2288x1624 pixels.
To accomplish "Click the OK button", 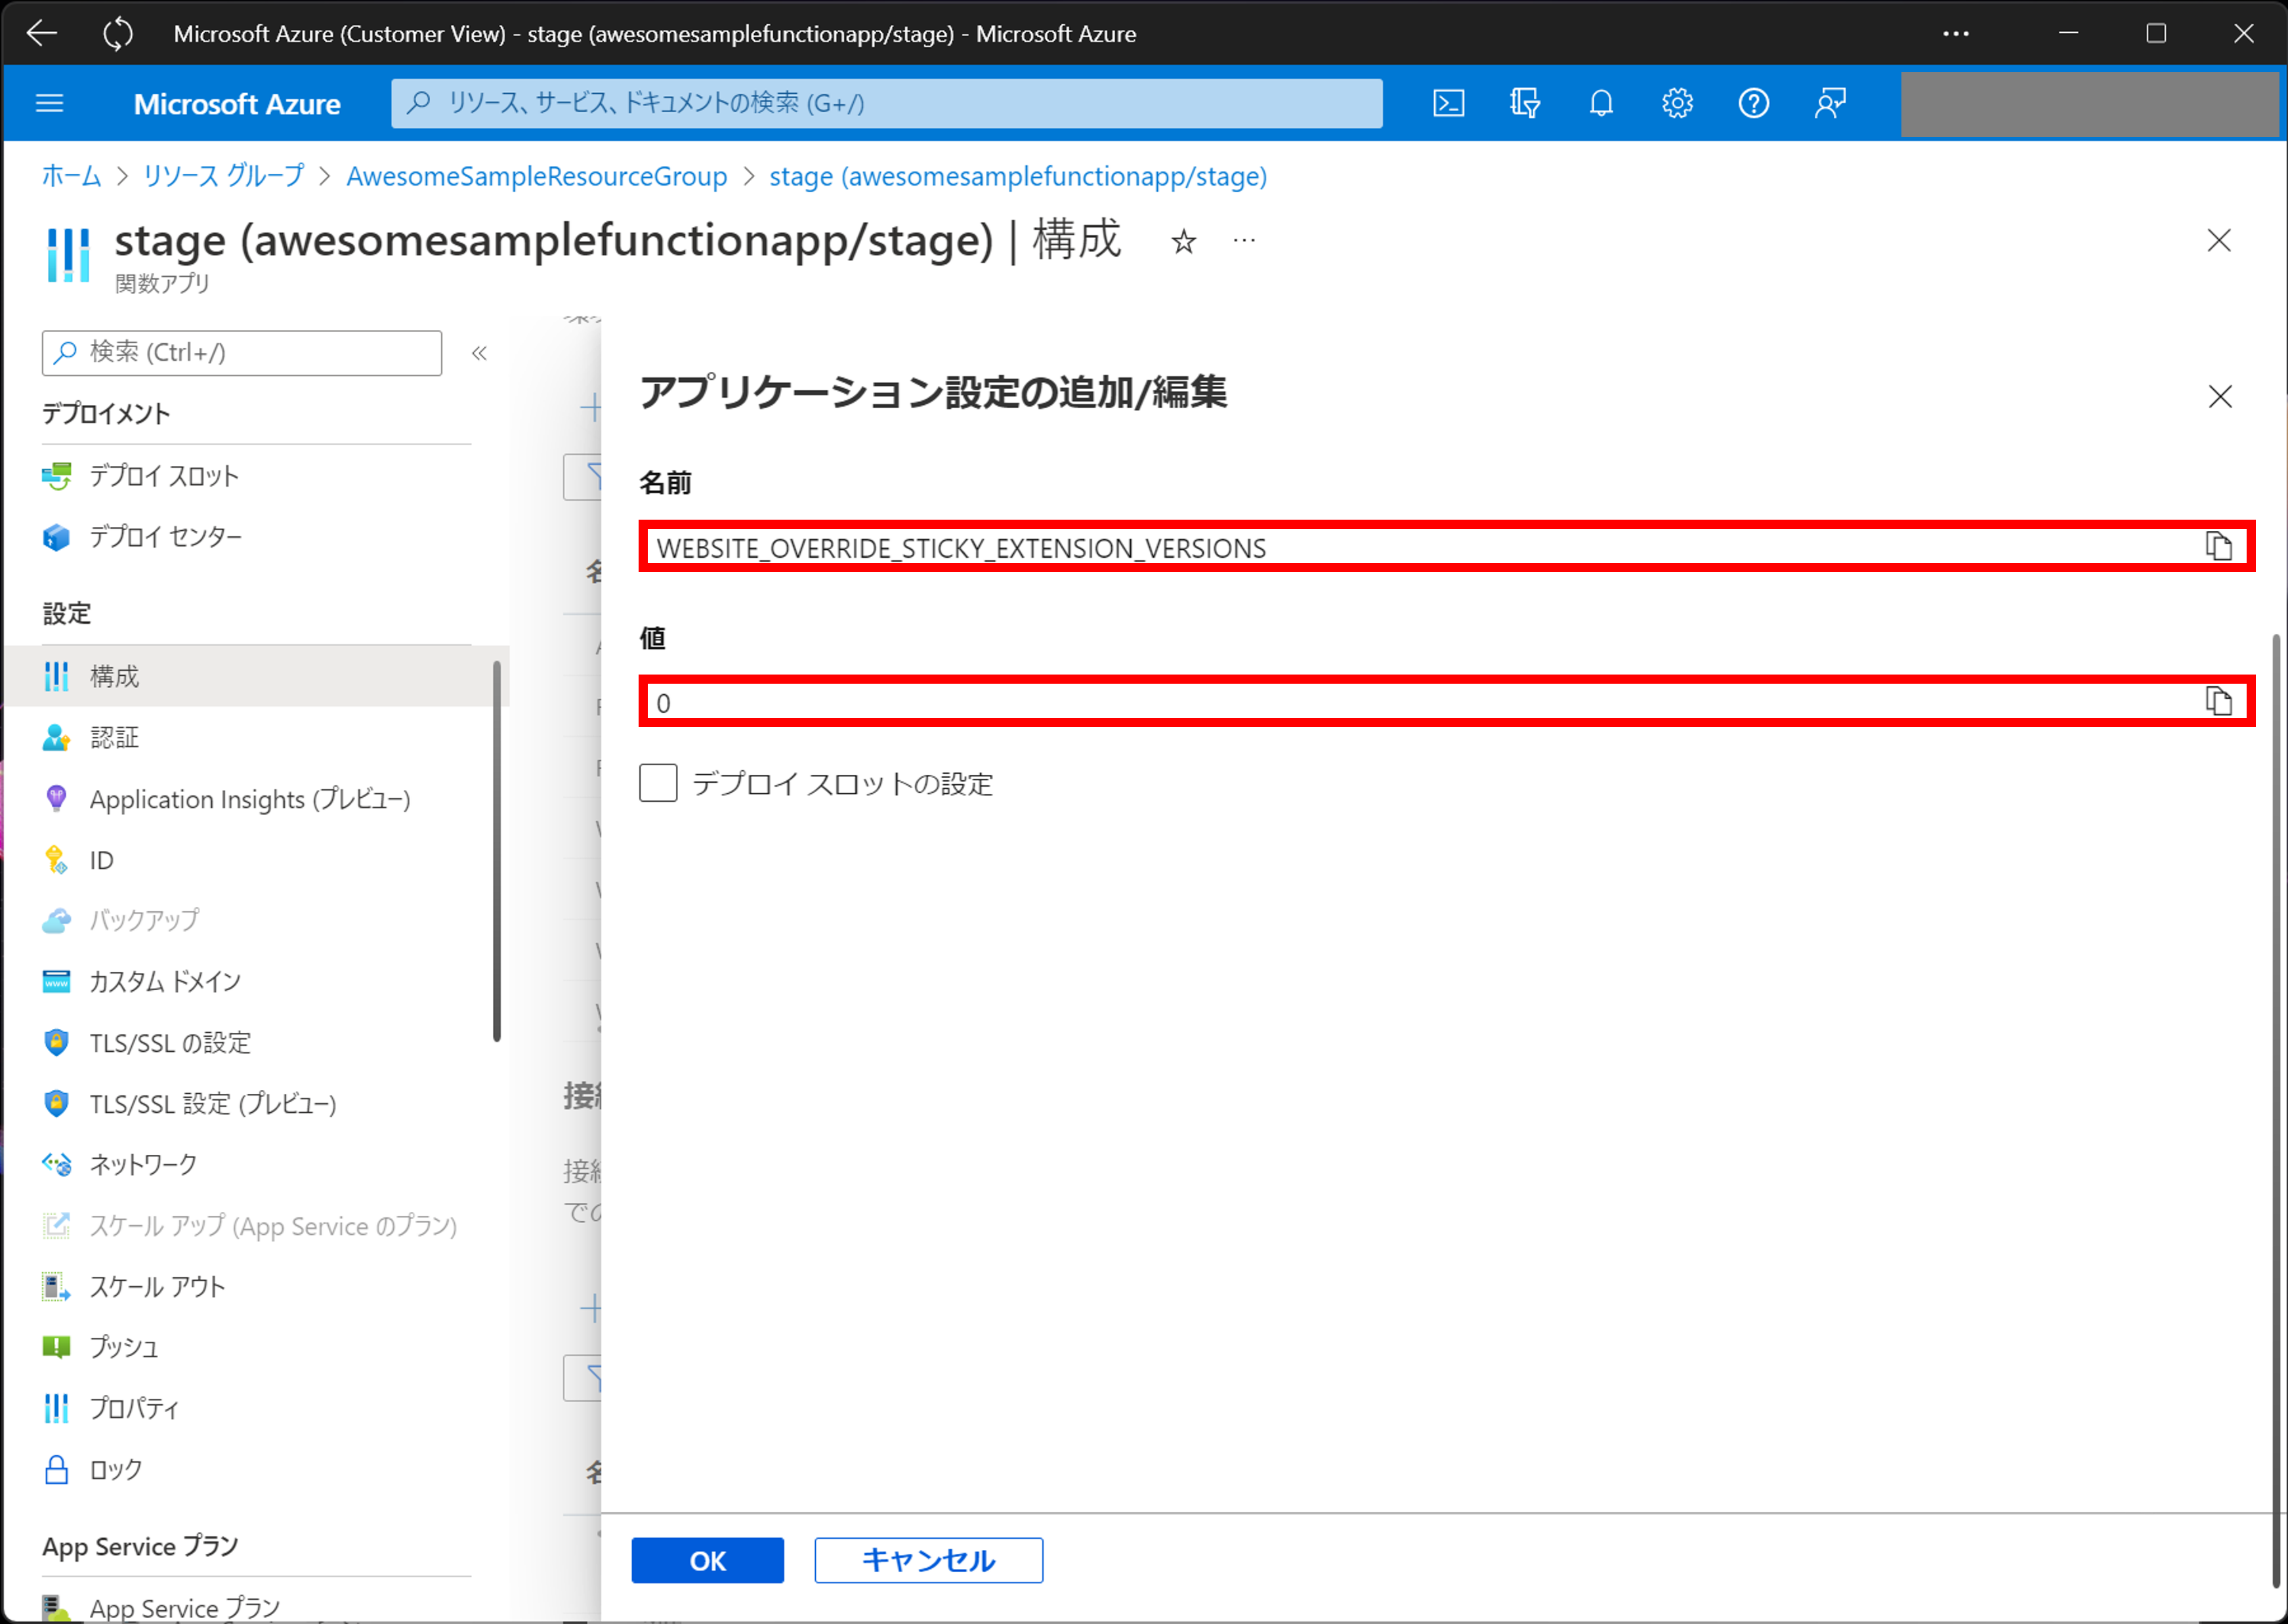I will pos(707,1560).
